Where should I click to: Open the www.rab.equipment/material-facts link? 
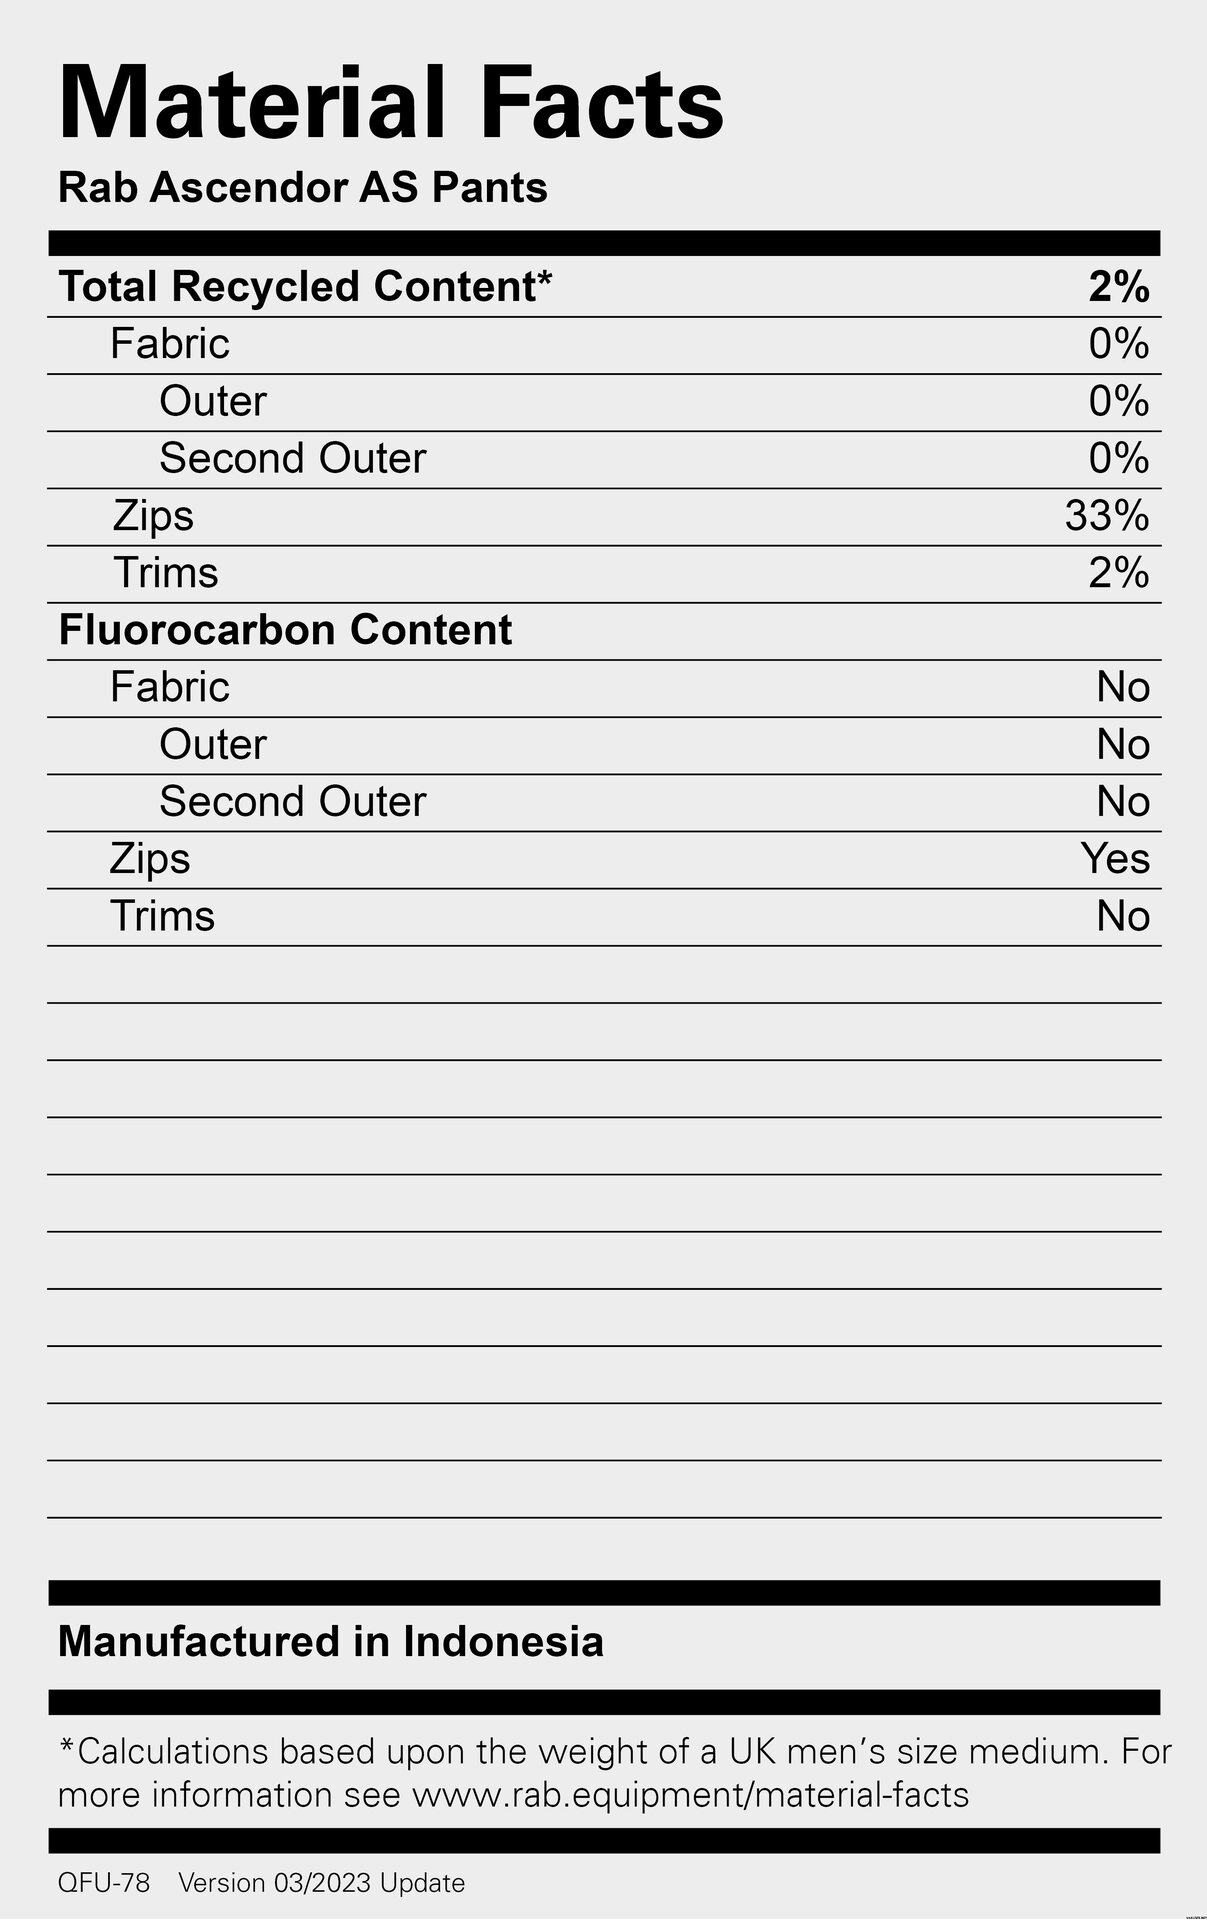tap(690, 1795)
